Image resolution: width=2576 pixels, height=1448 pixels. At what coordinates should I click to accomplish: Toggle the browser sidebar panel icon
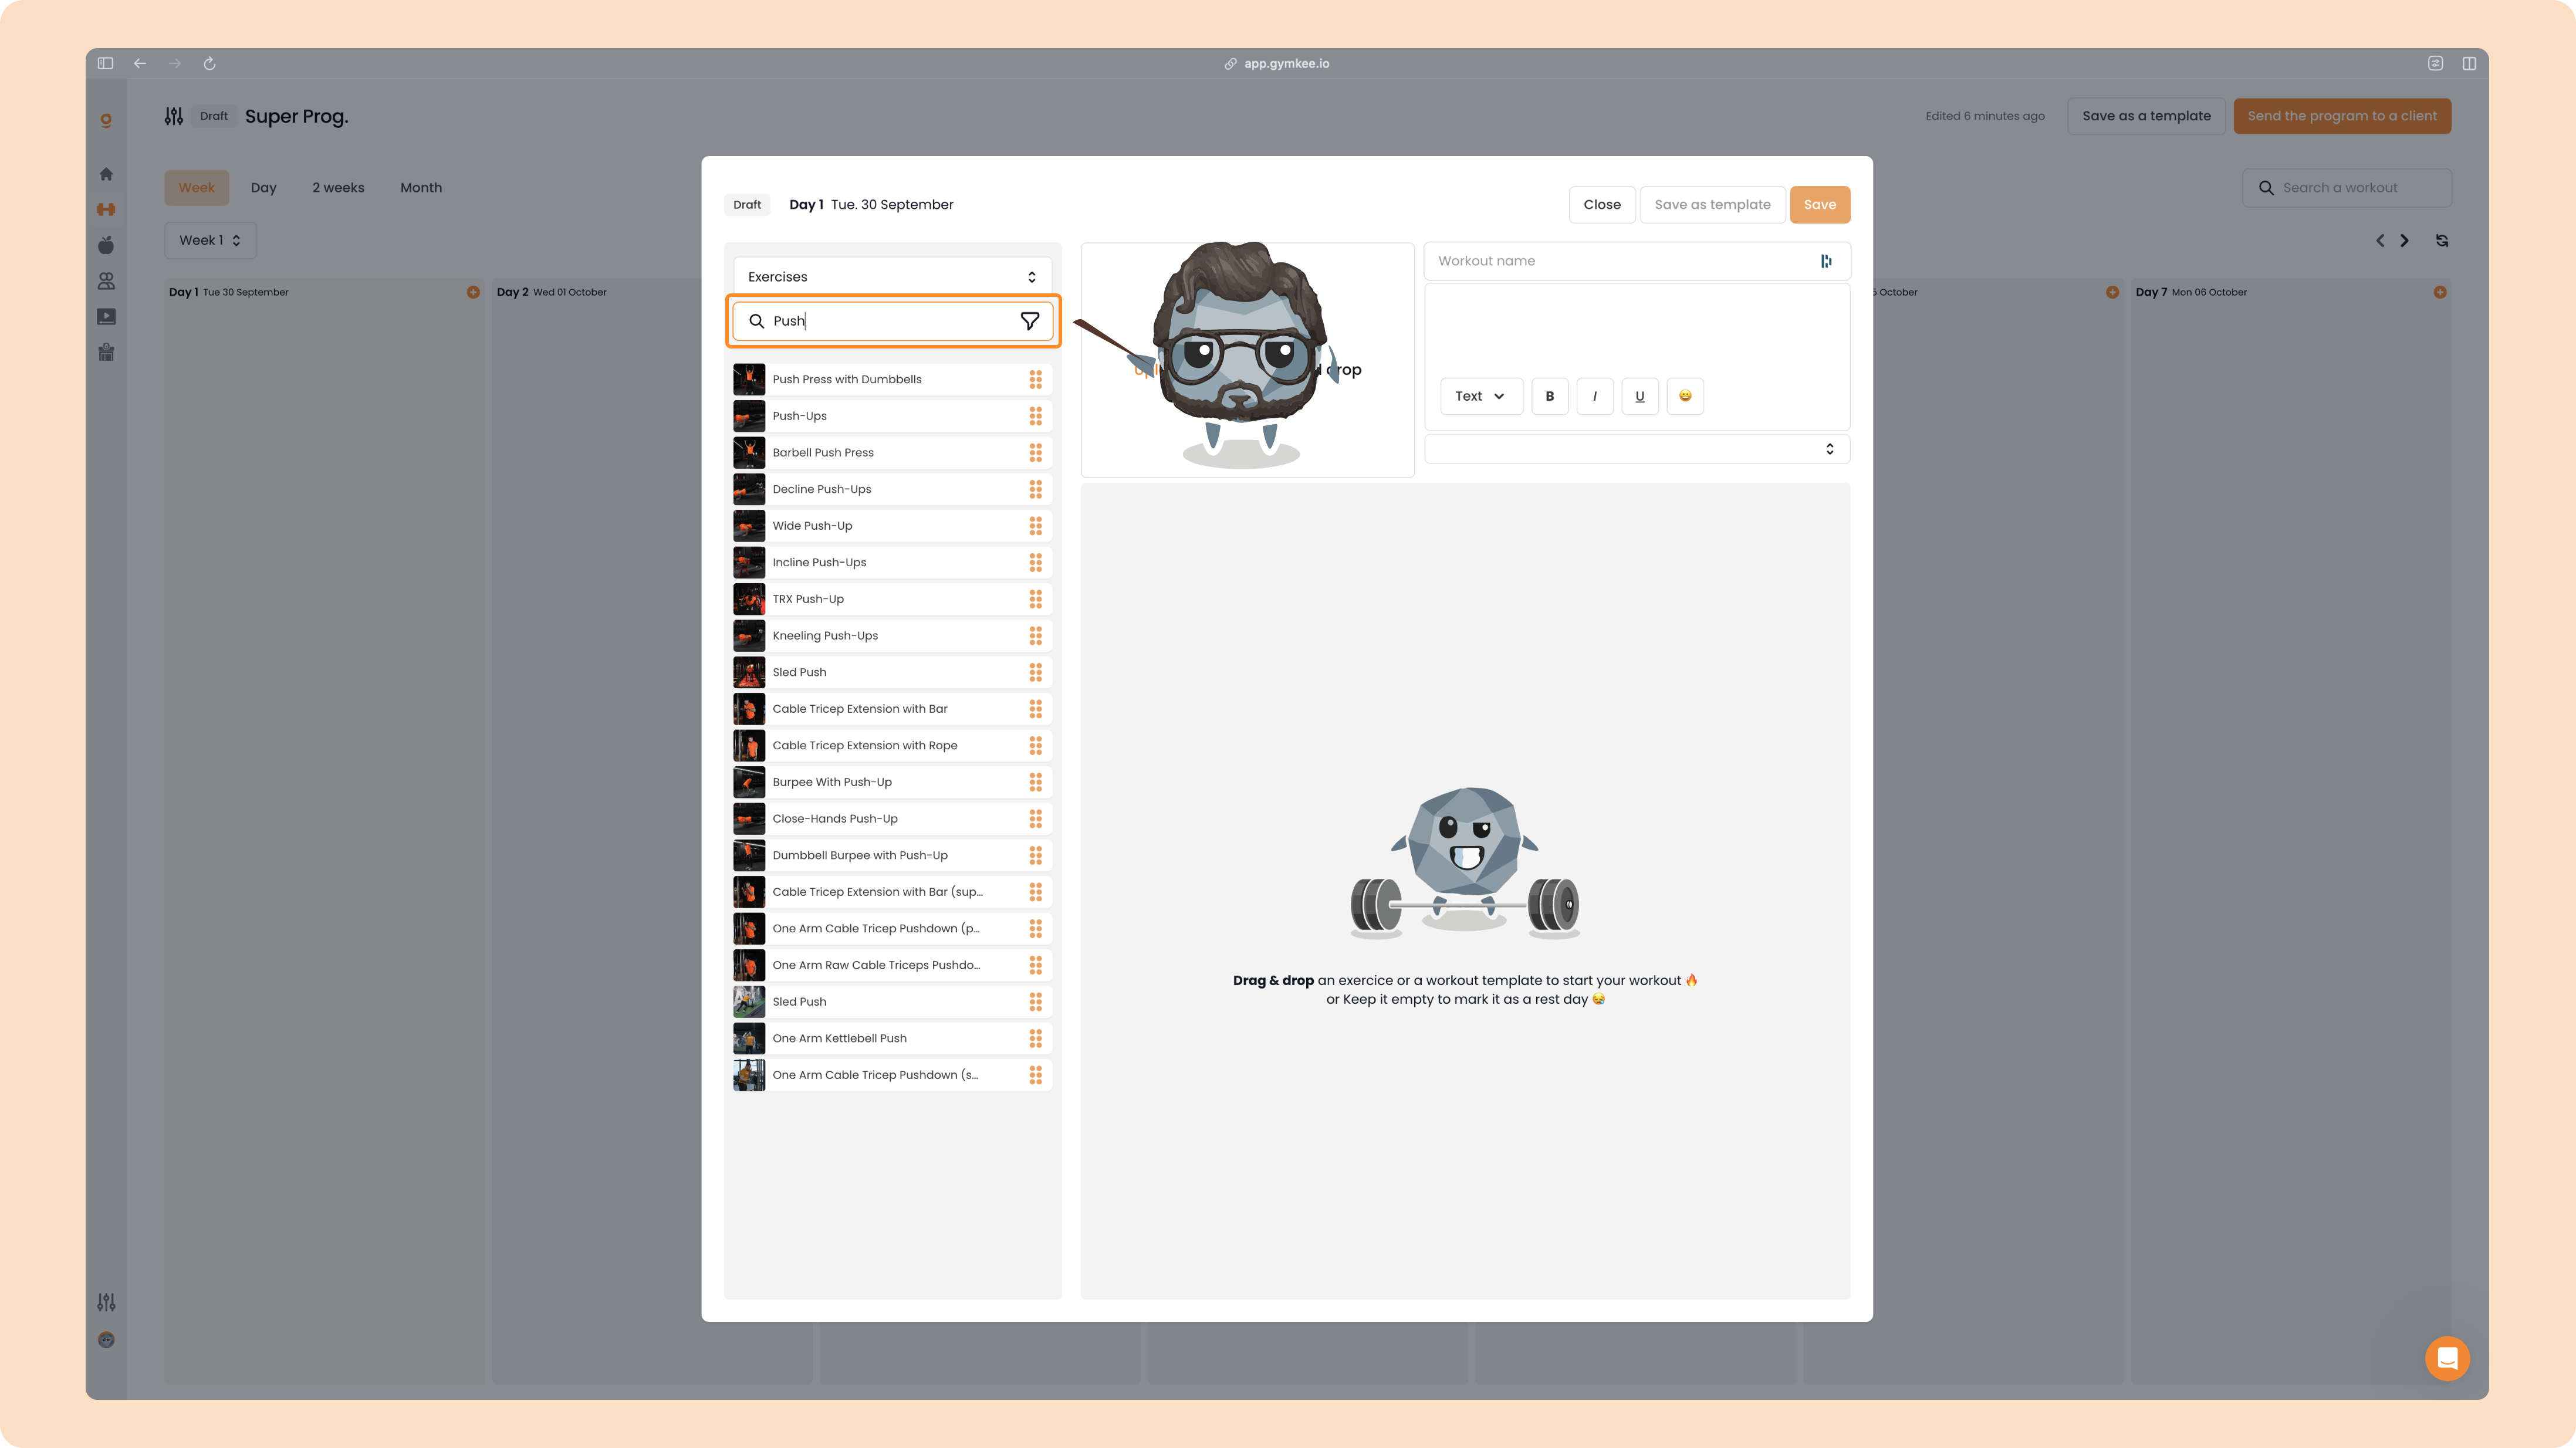pos(105,63)
